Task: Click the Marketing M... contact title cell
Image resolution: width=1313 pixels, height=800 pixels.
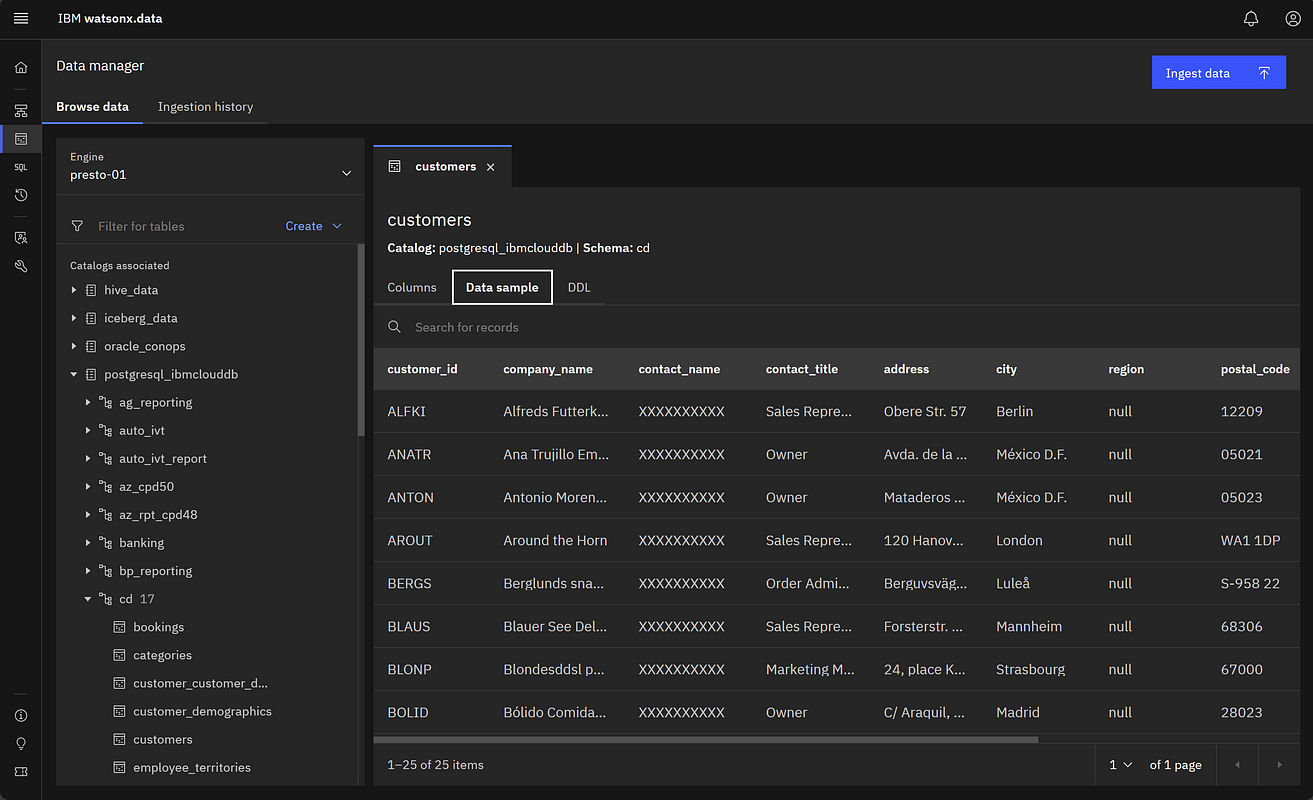Action: pos(810,669)
